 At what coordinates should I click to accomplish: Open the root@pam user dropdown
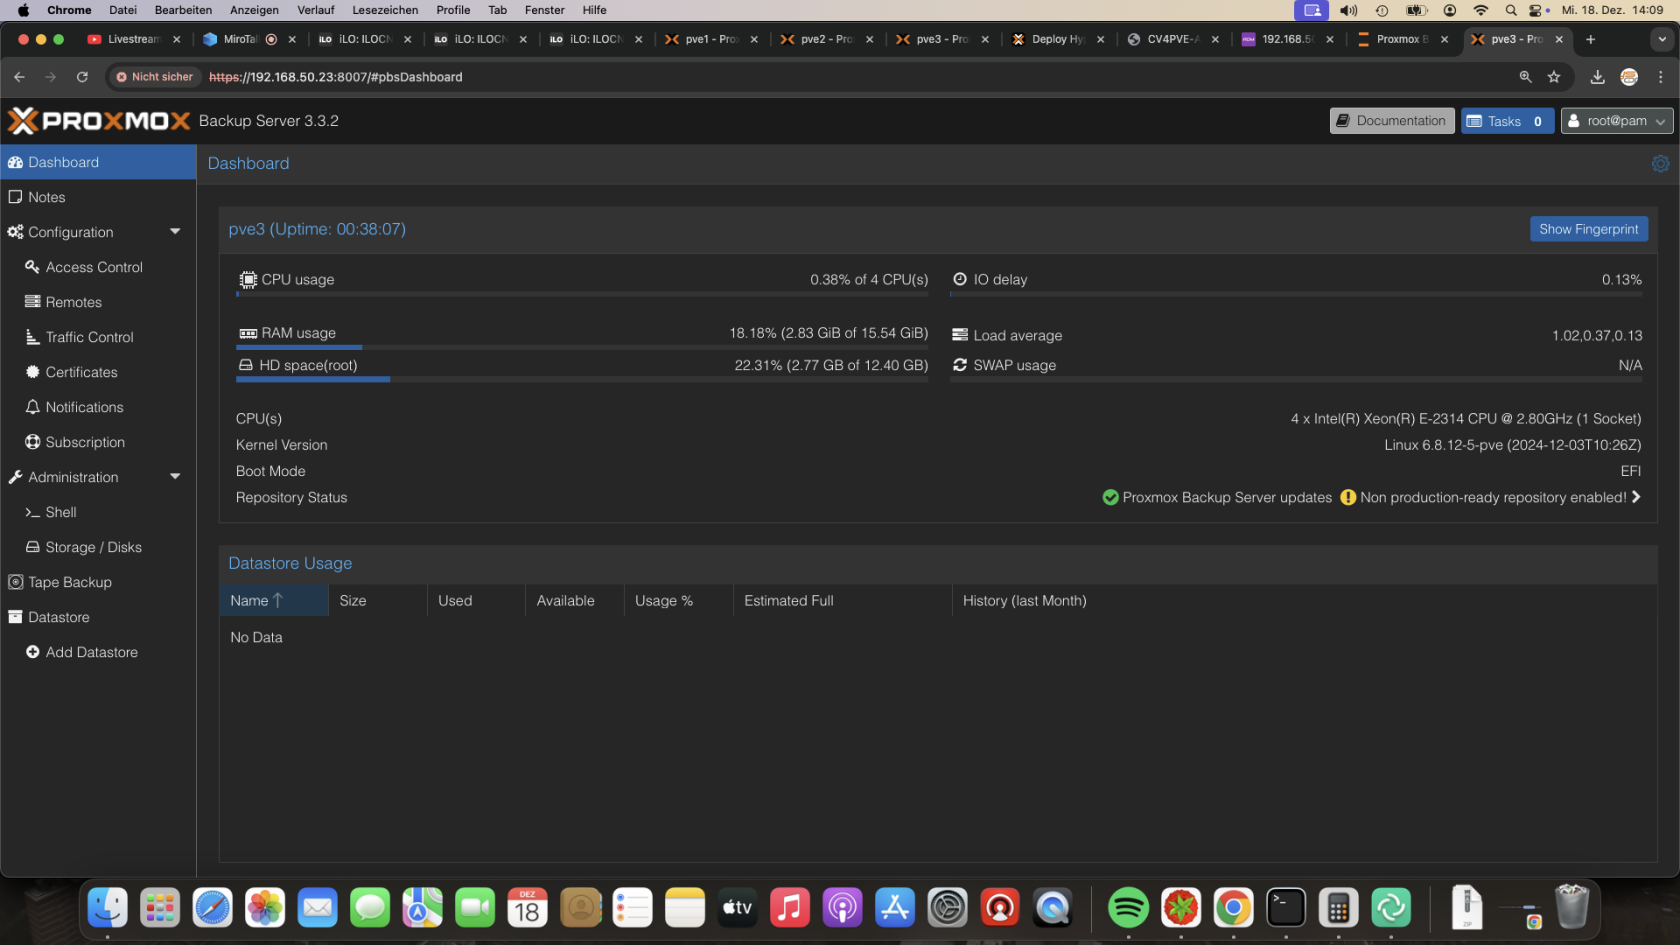[x=1616, y=121]
